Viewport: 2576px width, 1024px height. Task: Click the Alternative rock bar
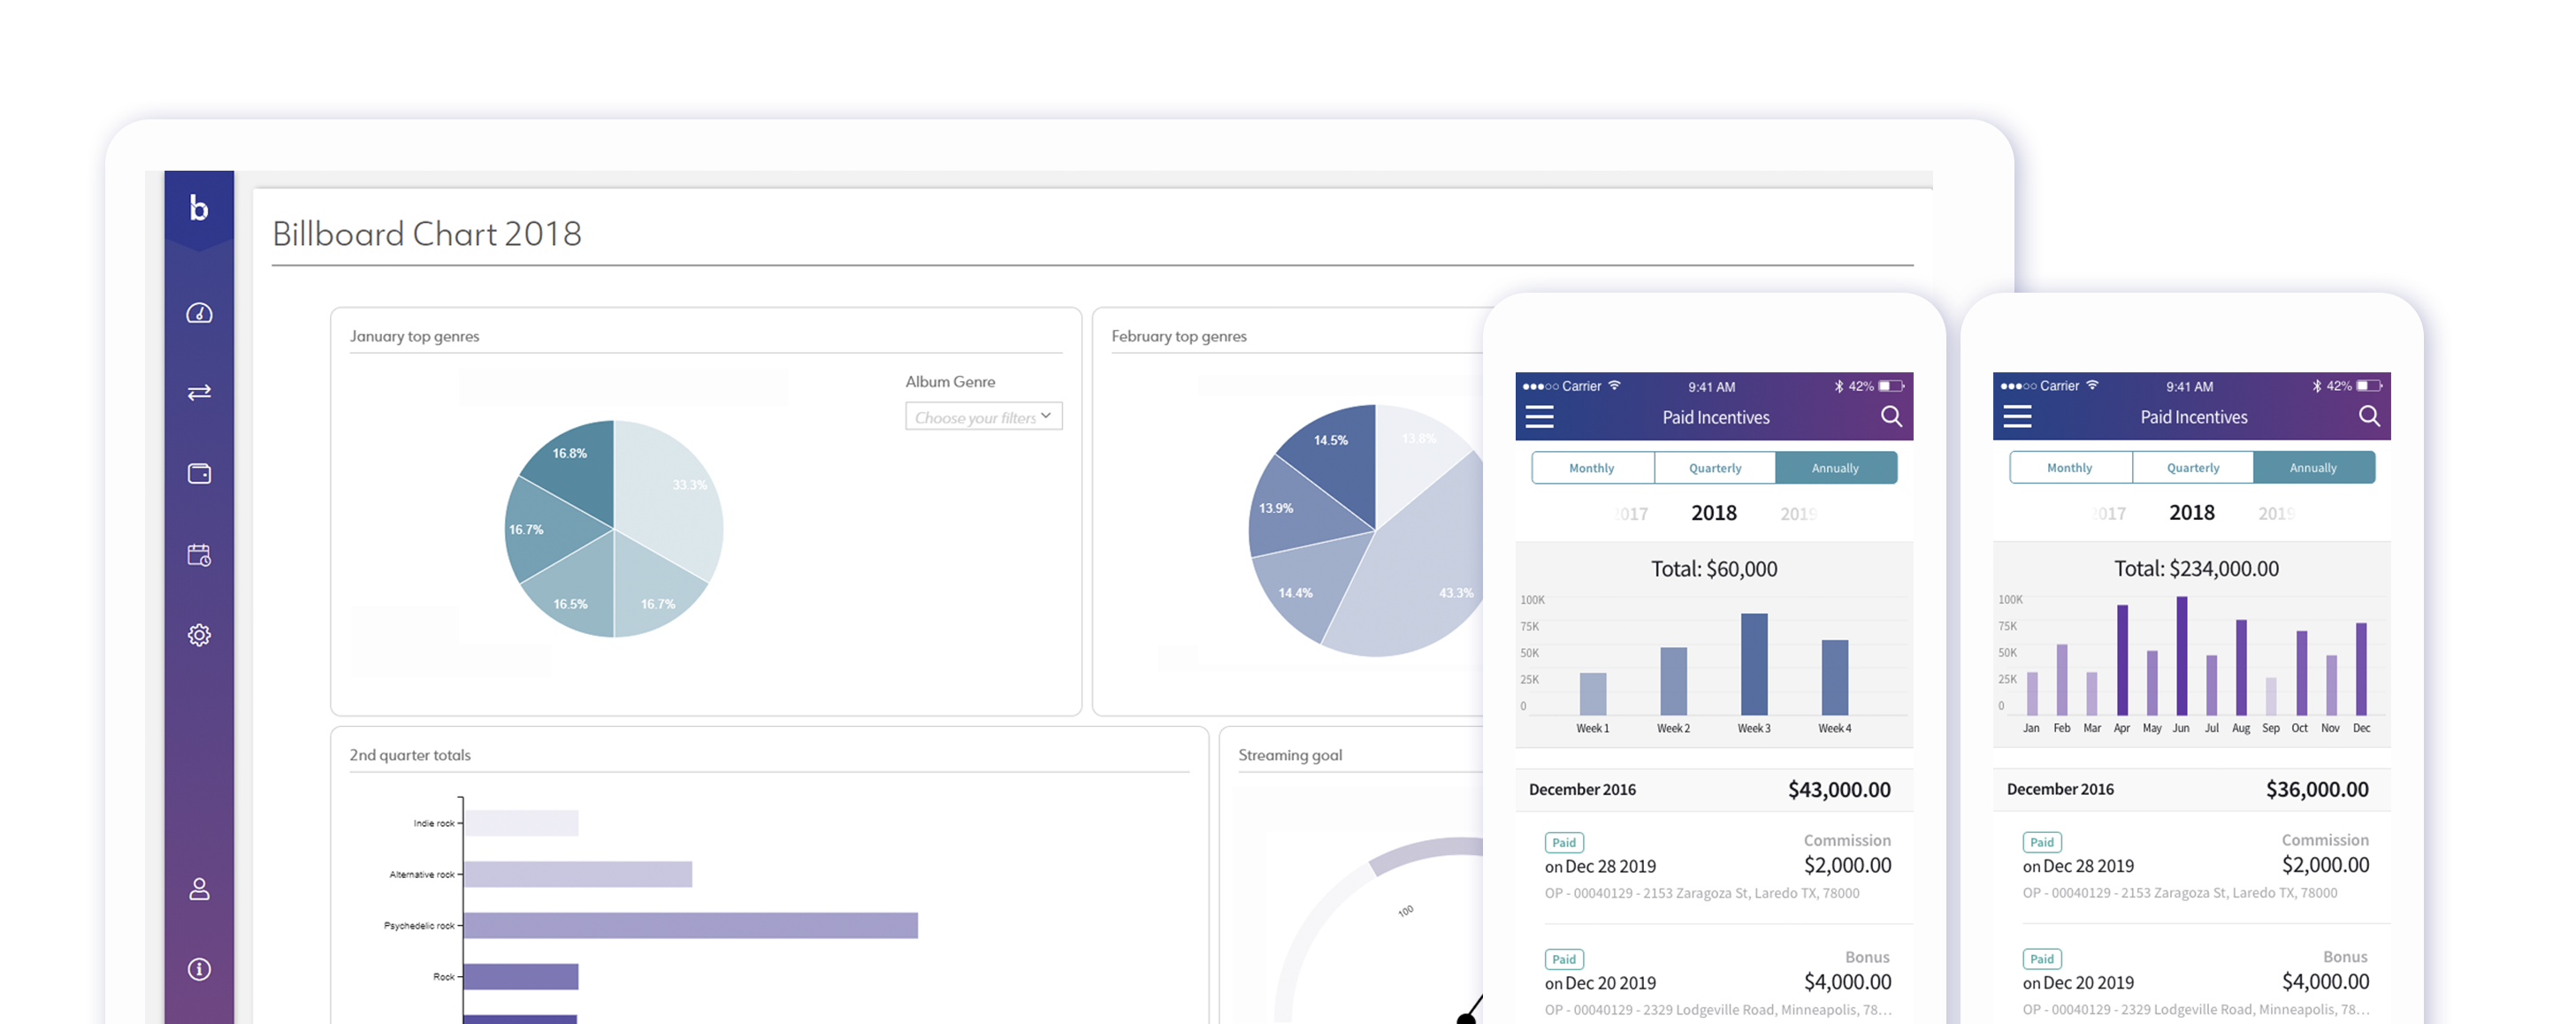[x=578, y=874]
